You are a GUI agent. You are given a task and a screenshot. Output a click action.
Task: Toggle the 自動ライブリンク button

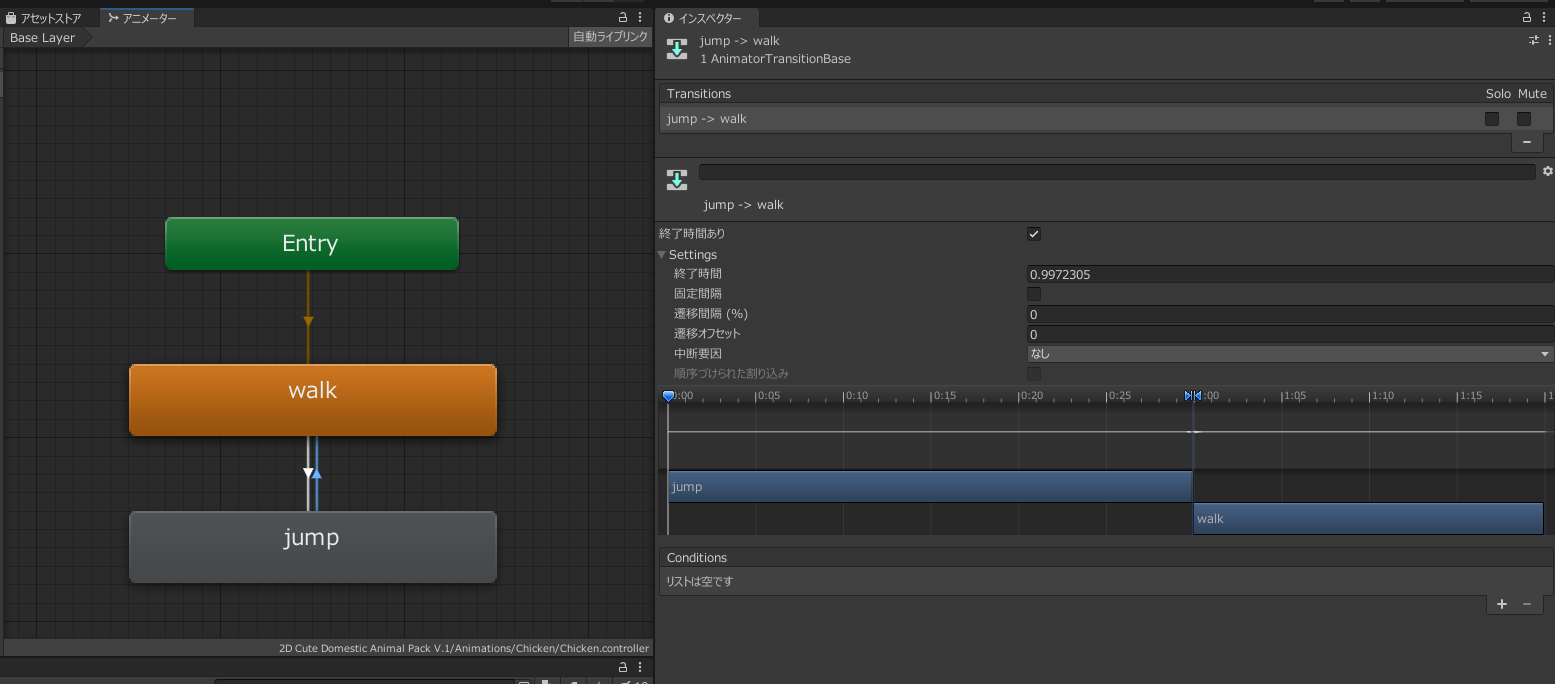(609, 37)
